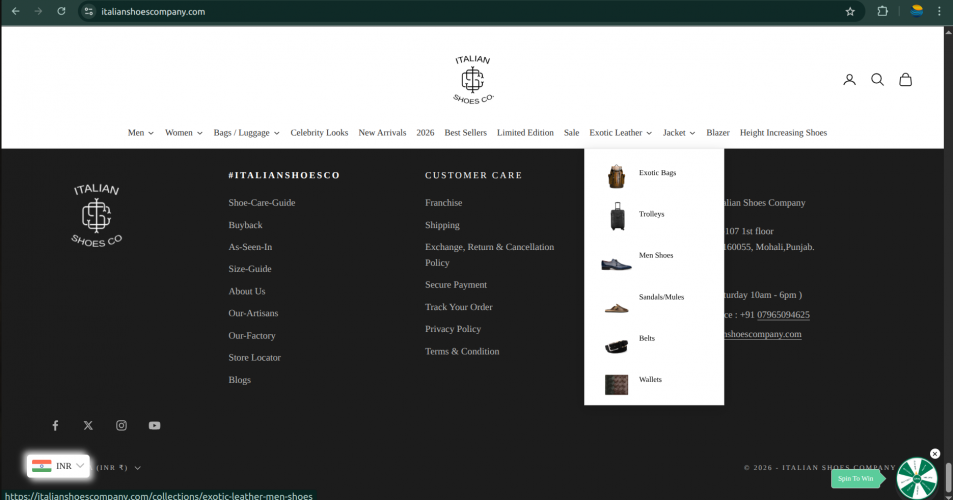Open the Blazer menu item
953x500 pixels.
[718, 132]
